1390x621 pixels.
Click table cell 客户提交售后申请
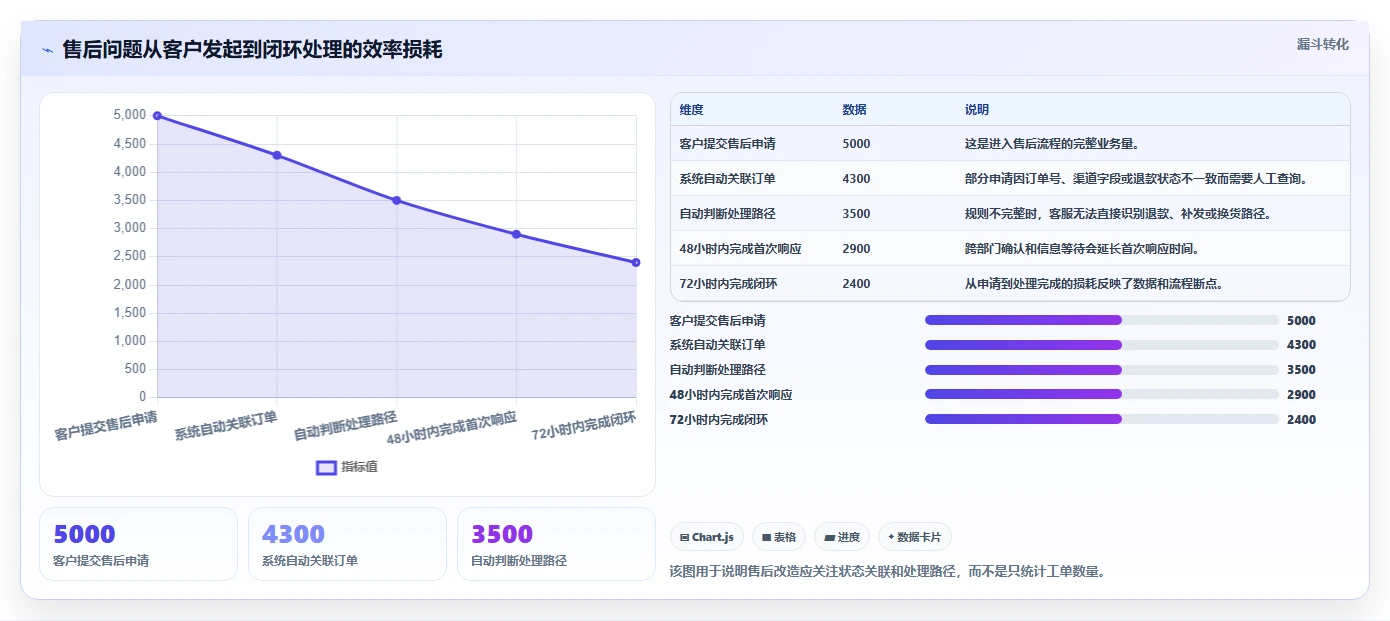point(727,144)
